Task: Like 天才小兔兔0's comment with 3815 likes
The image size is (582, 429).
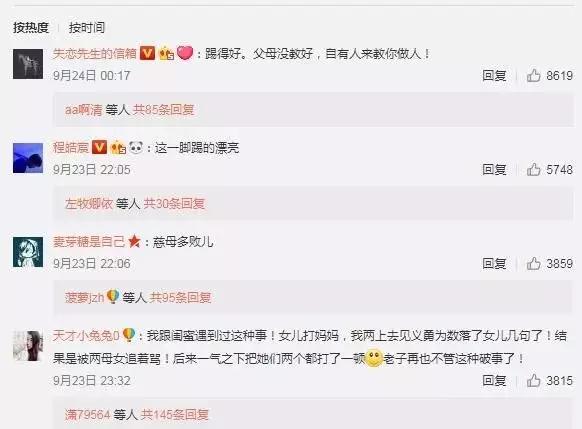Action: [x=533, y=381]
